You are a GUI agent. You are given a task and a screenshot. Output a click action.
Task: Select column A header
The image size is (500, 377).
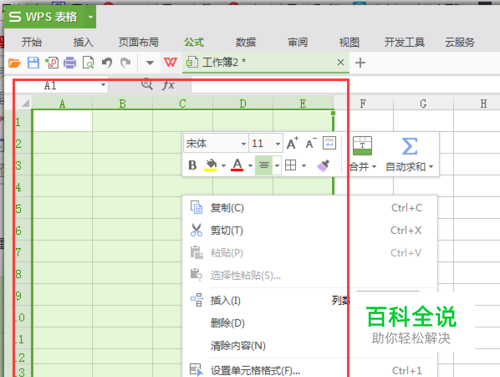click(62, 104)
